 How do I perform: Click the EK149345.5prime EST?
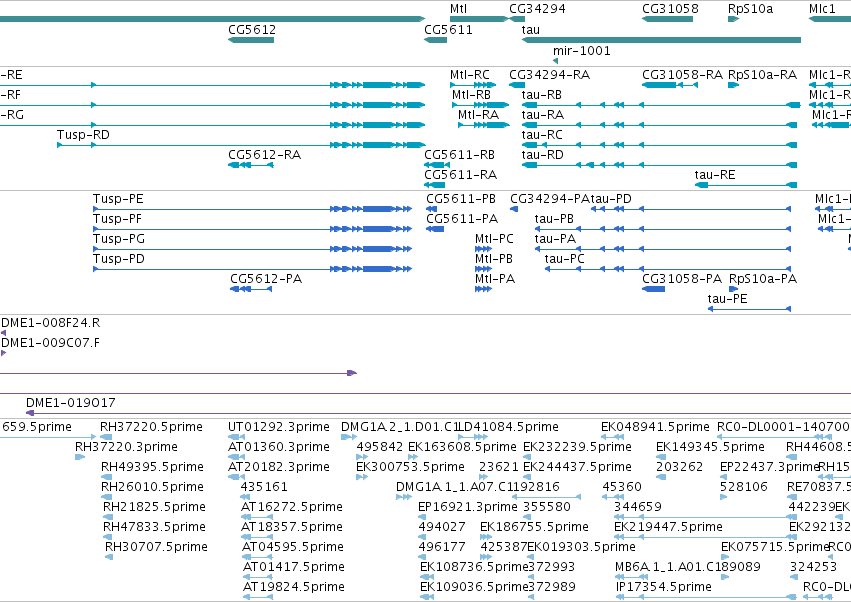[x=659, y=457]
